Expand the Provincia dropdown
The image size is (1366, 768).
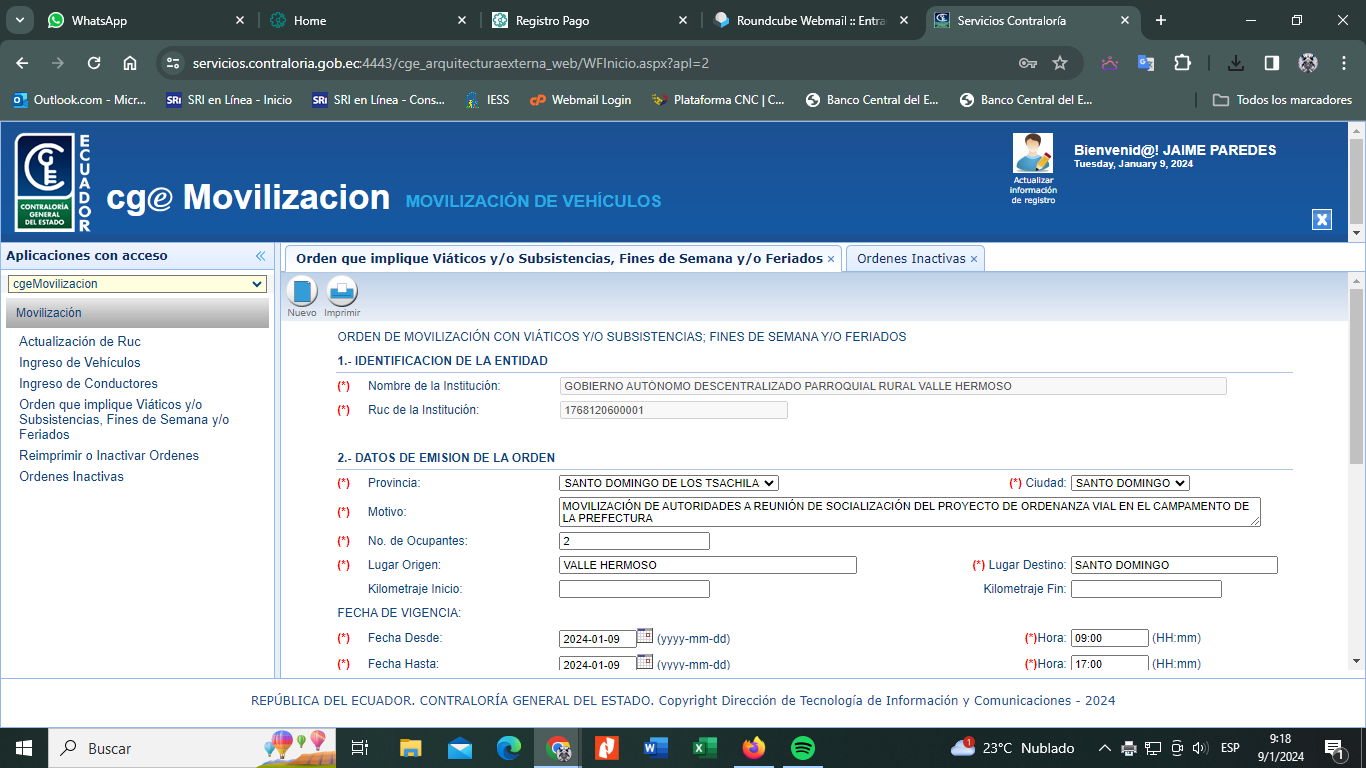[668, 483]
